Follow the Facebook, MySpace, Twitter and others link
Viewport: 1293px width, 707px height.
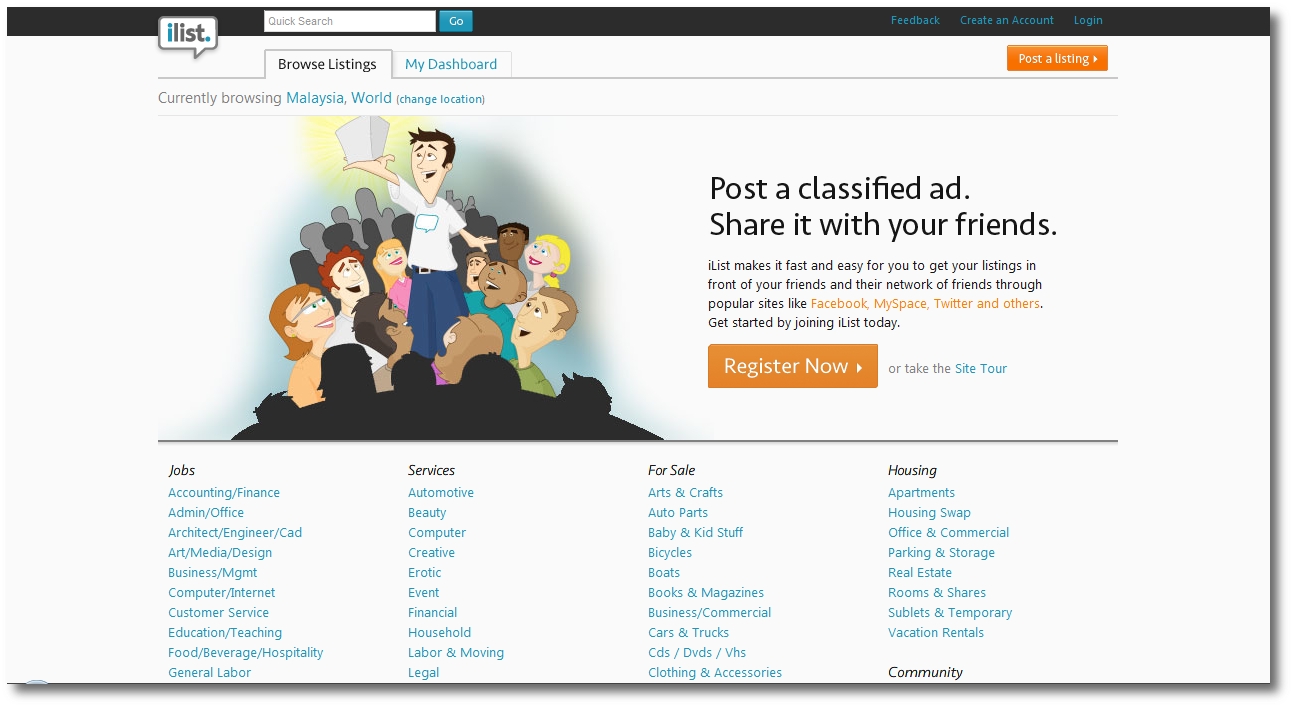tap(925, 304)
